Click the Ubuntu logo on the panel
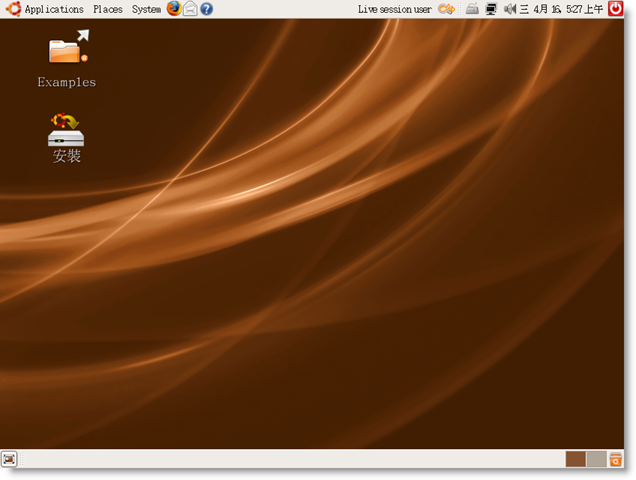The height and width of the screenshot is (480, 636). tap(13, 9)
